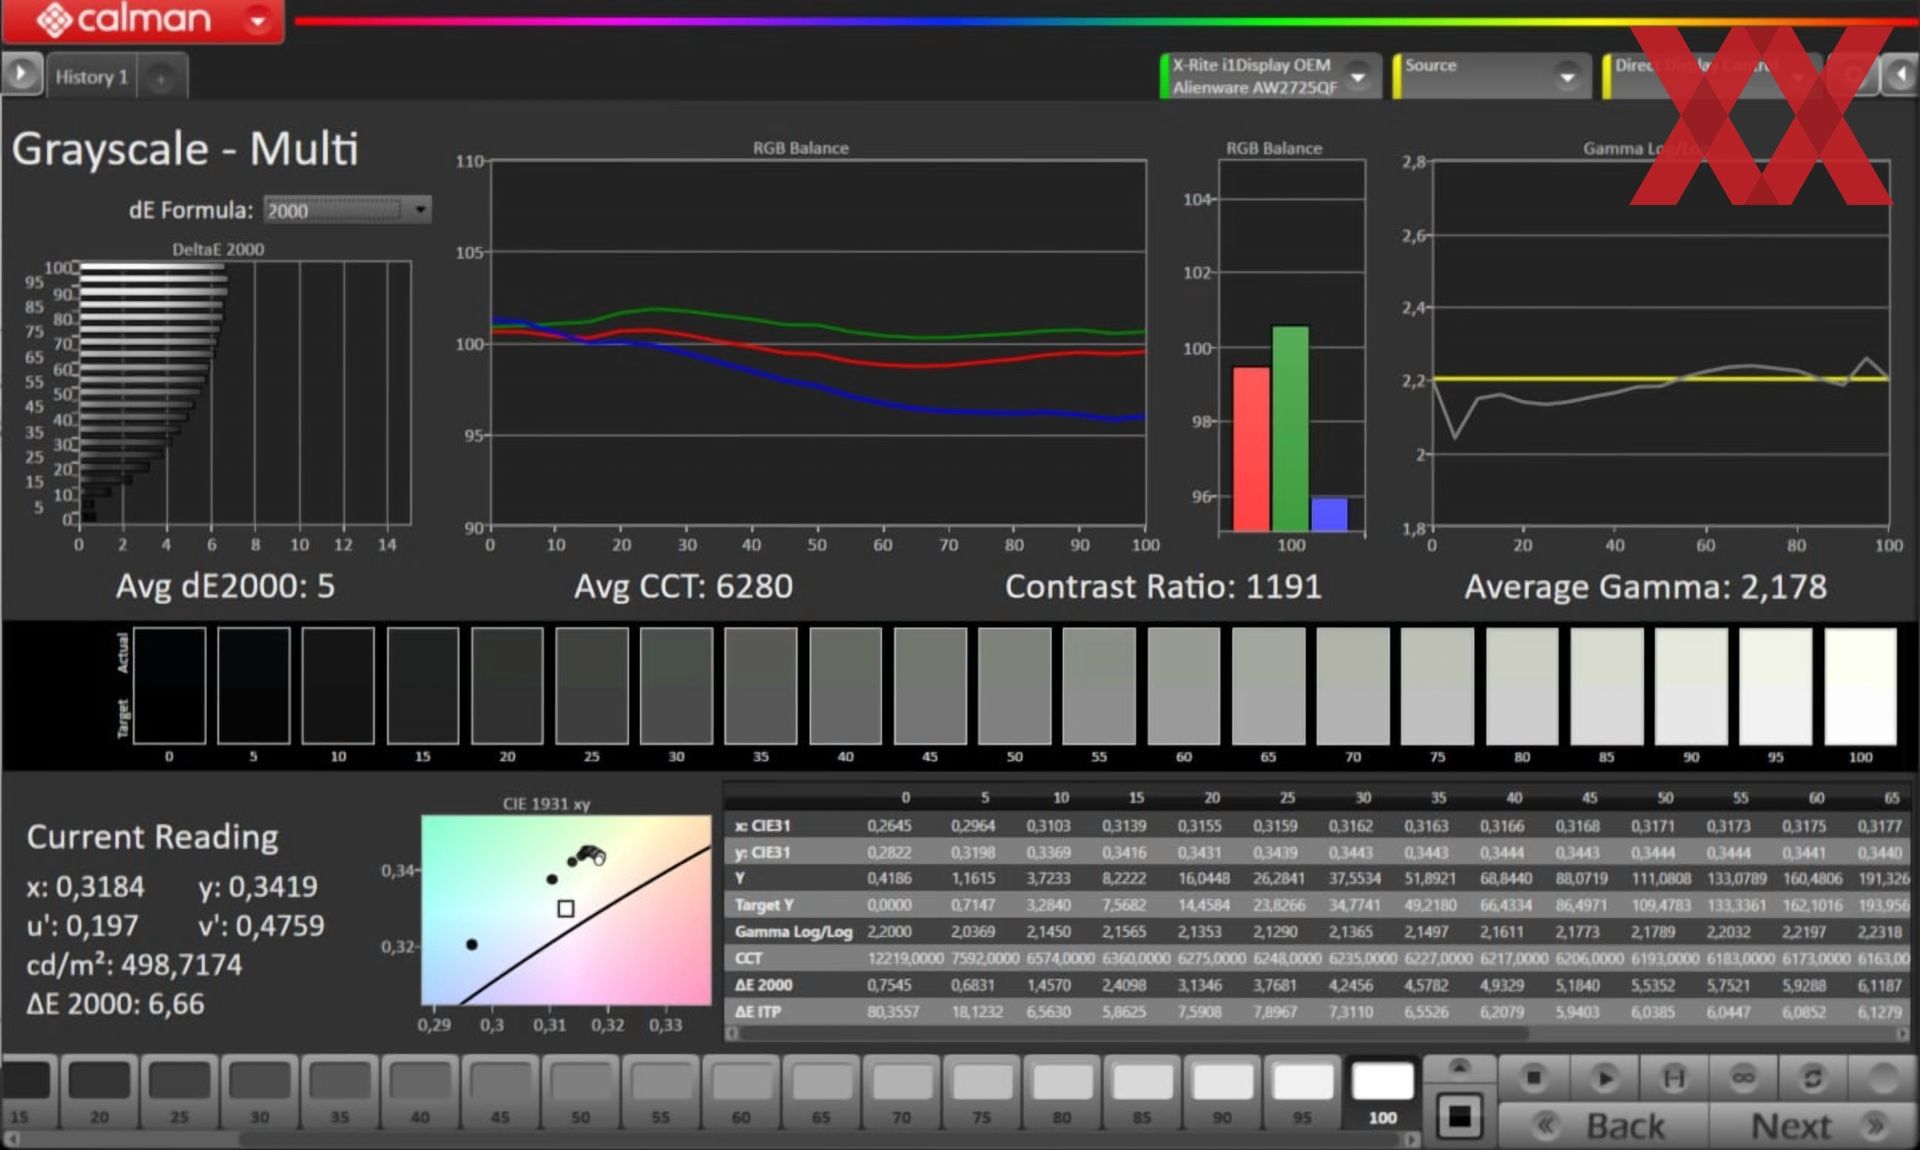1920x1150 pixels.
Task: Select the 100 percent white level button
Action: point(1382,1093)
